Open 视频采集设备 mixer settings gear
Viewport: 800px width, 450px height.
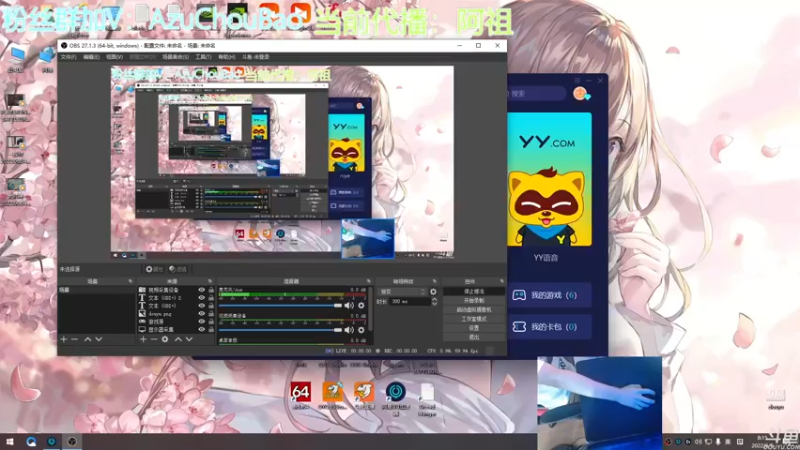pyautogui.click(x=361, y=330)
